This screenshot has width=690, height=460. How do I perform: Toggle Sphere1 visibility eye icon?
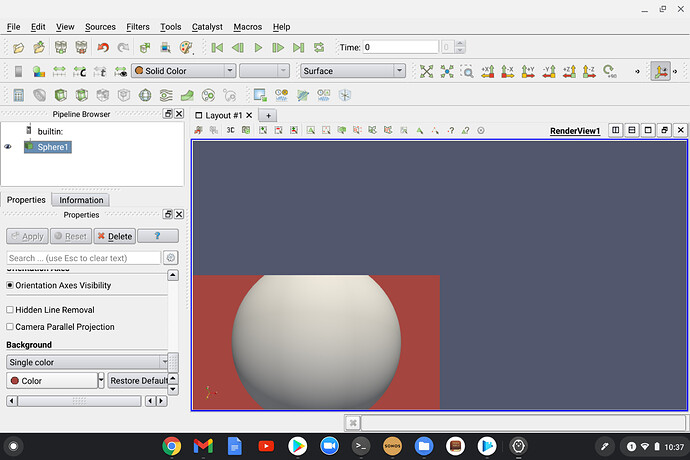point(8,147)
